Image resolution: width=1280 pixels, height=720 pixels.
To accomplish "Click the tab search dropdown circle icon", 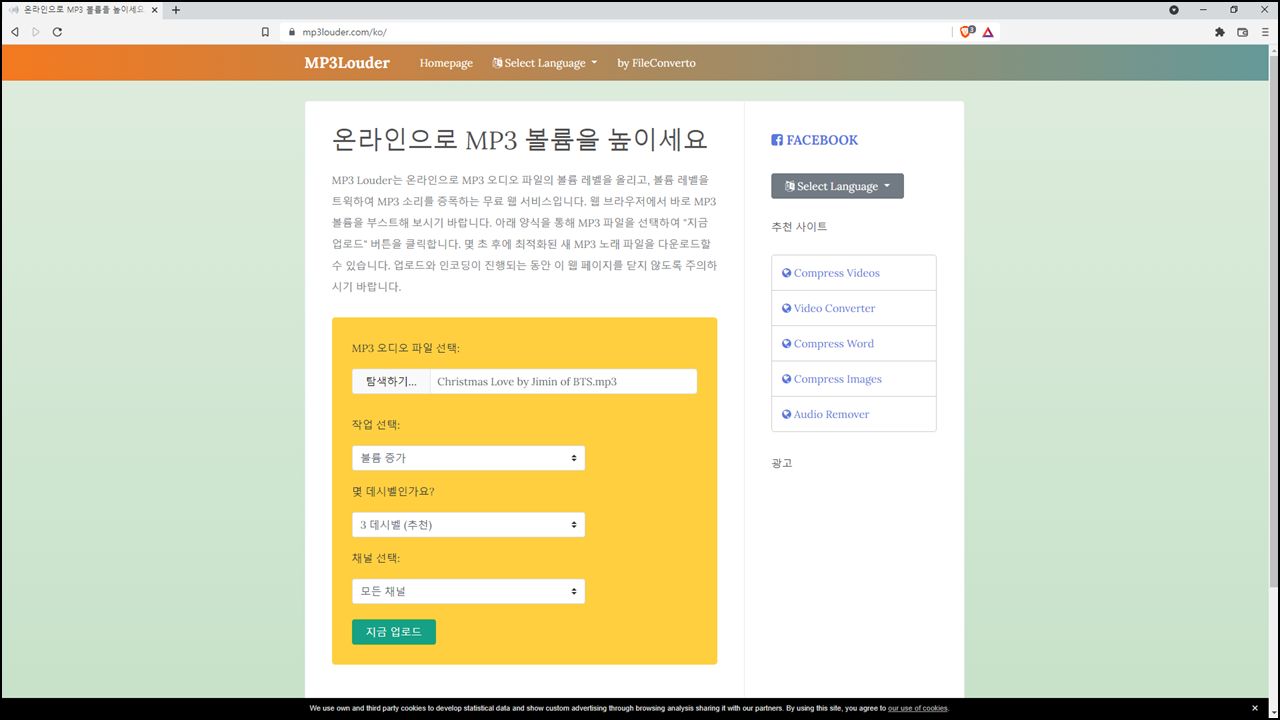I will 1174,10.
